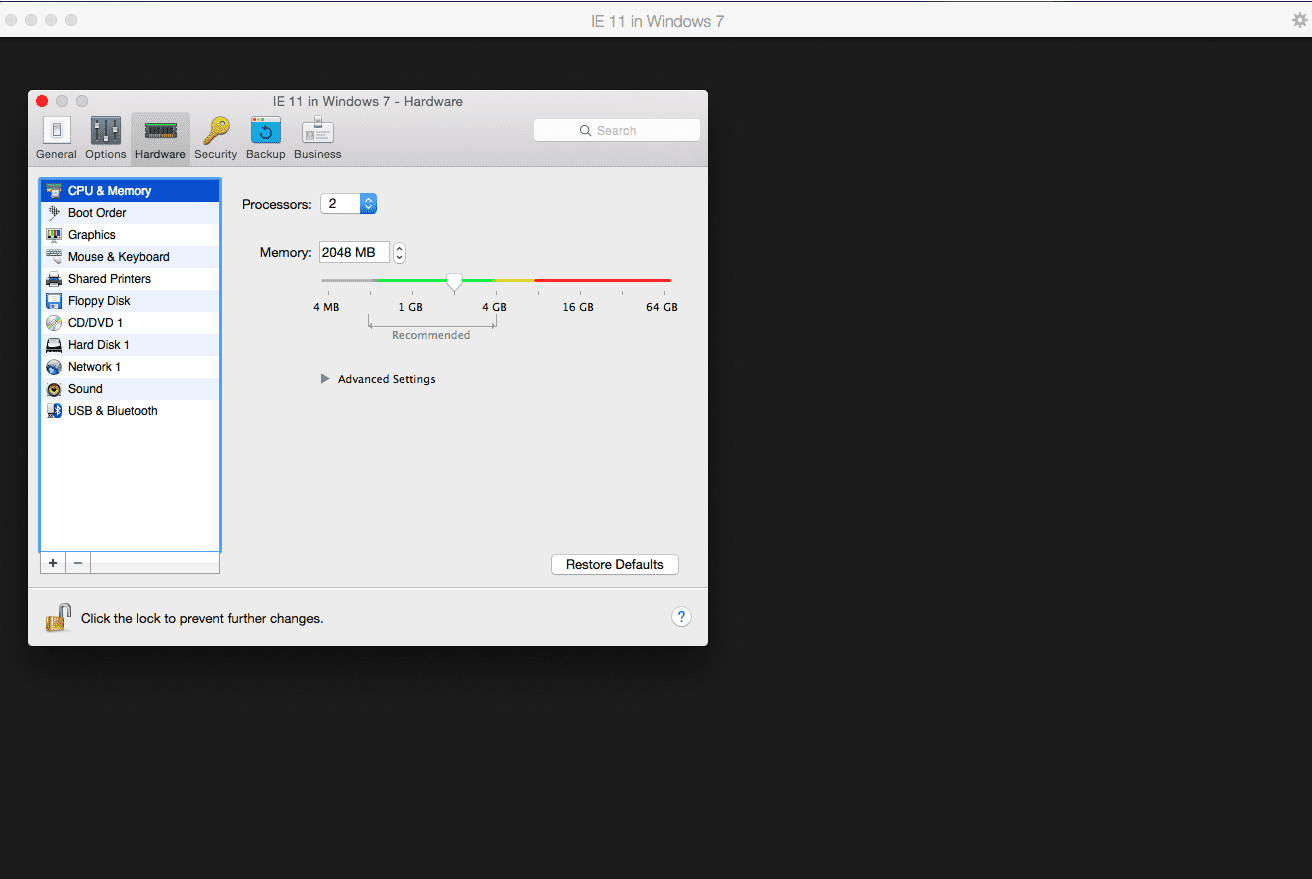Open the Options settings tab

click(x=105, y=138)
